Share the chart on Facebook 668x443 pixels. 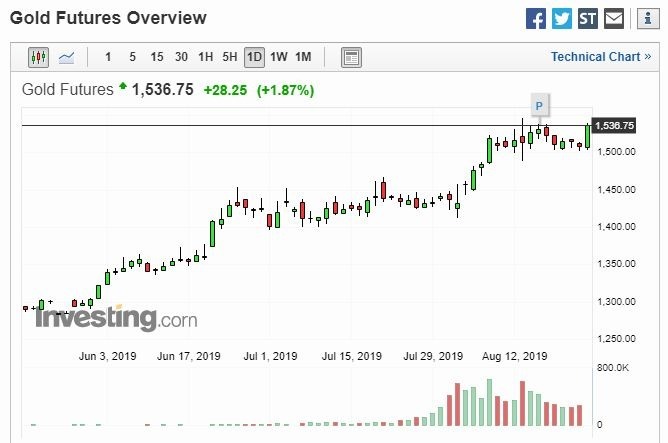(536, 19)
